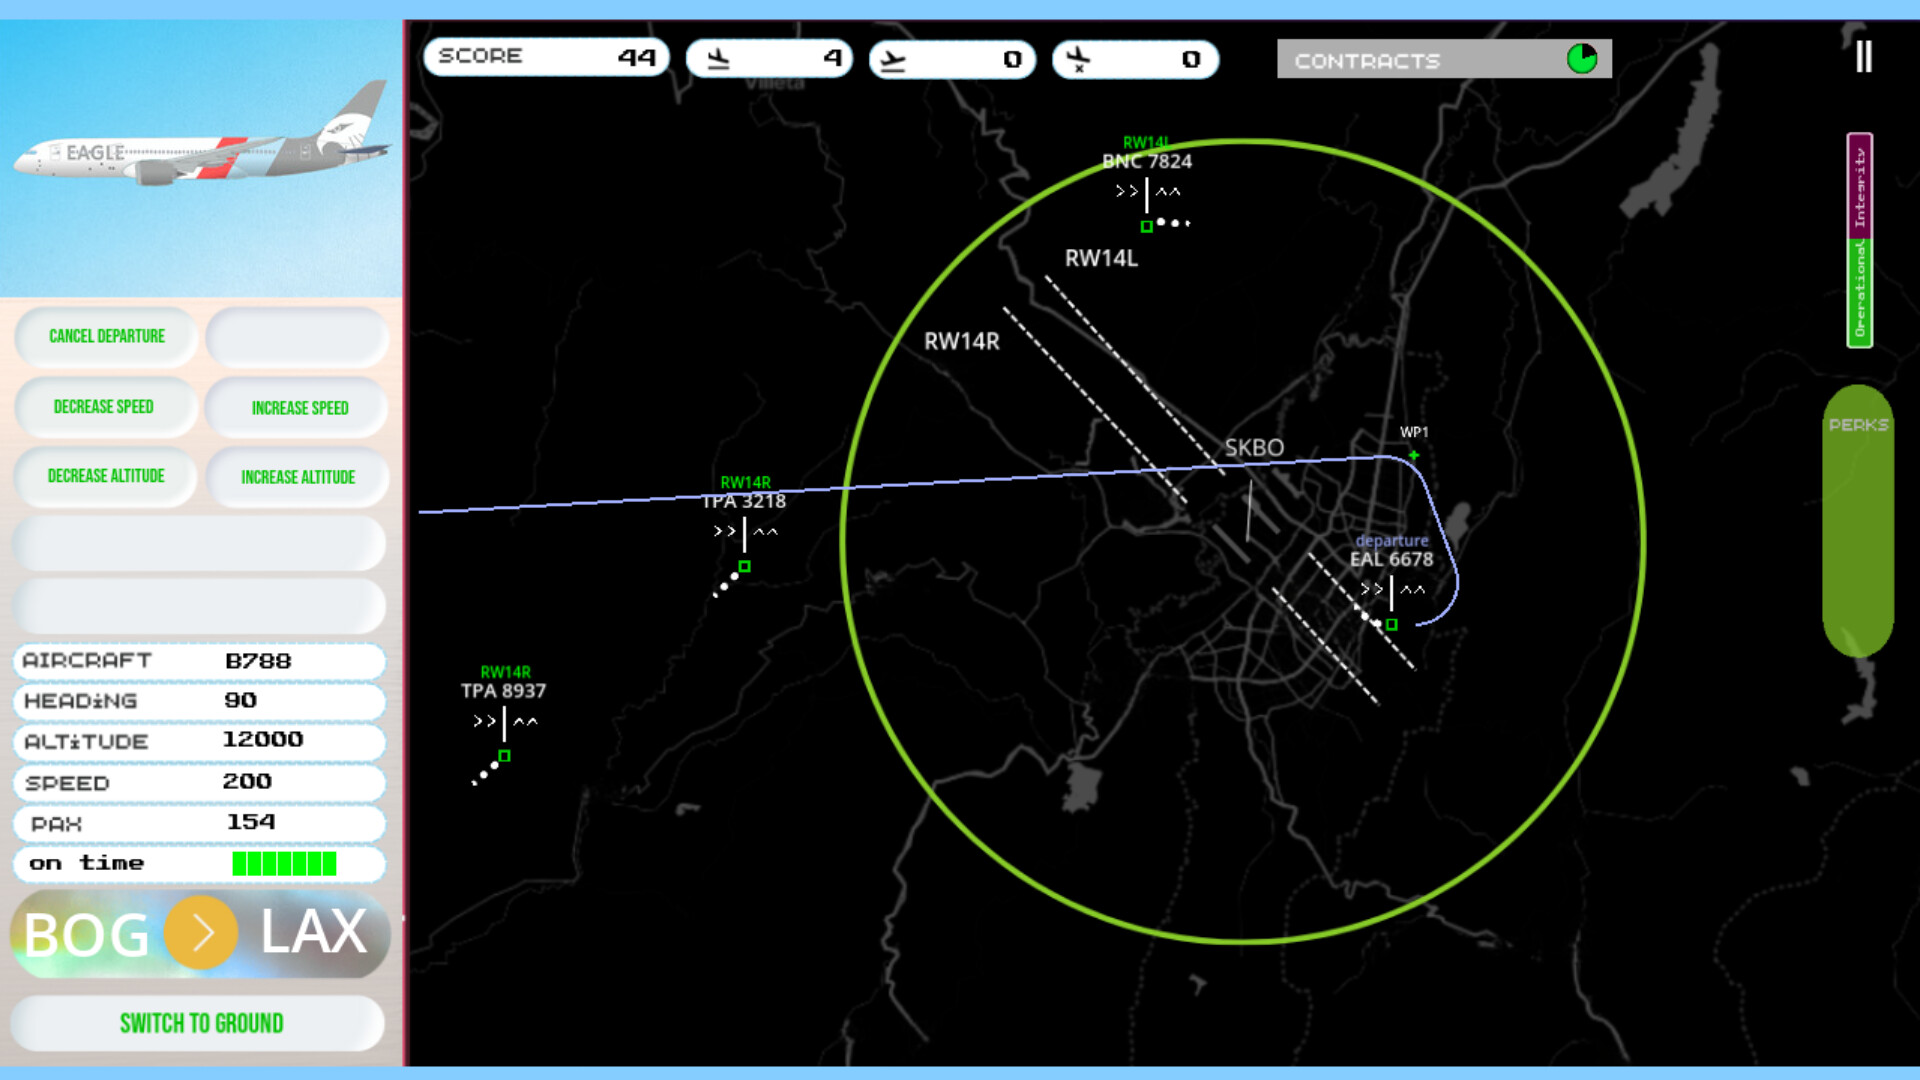Click the landed aircraft counter icon
Screen dimensions: 1920x1080
(x=718, y=59)
